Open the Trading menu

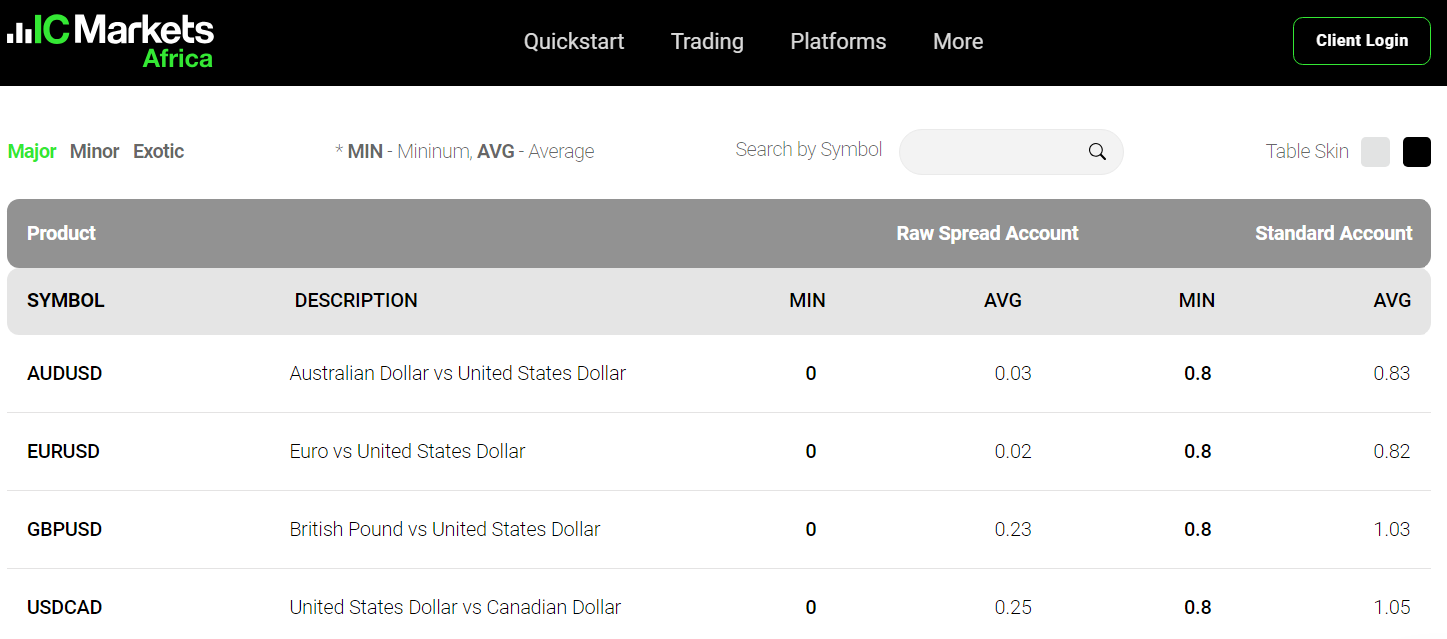[x=707, y=41]
